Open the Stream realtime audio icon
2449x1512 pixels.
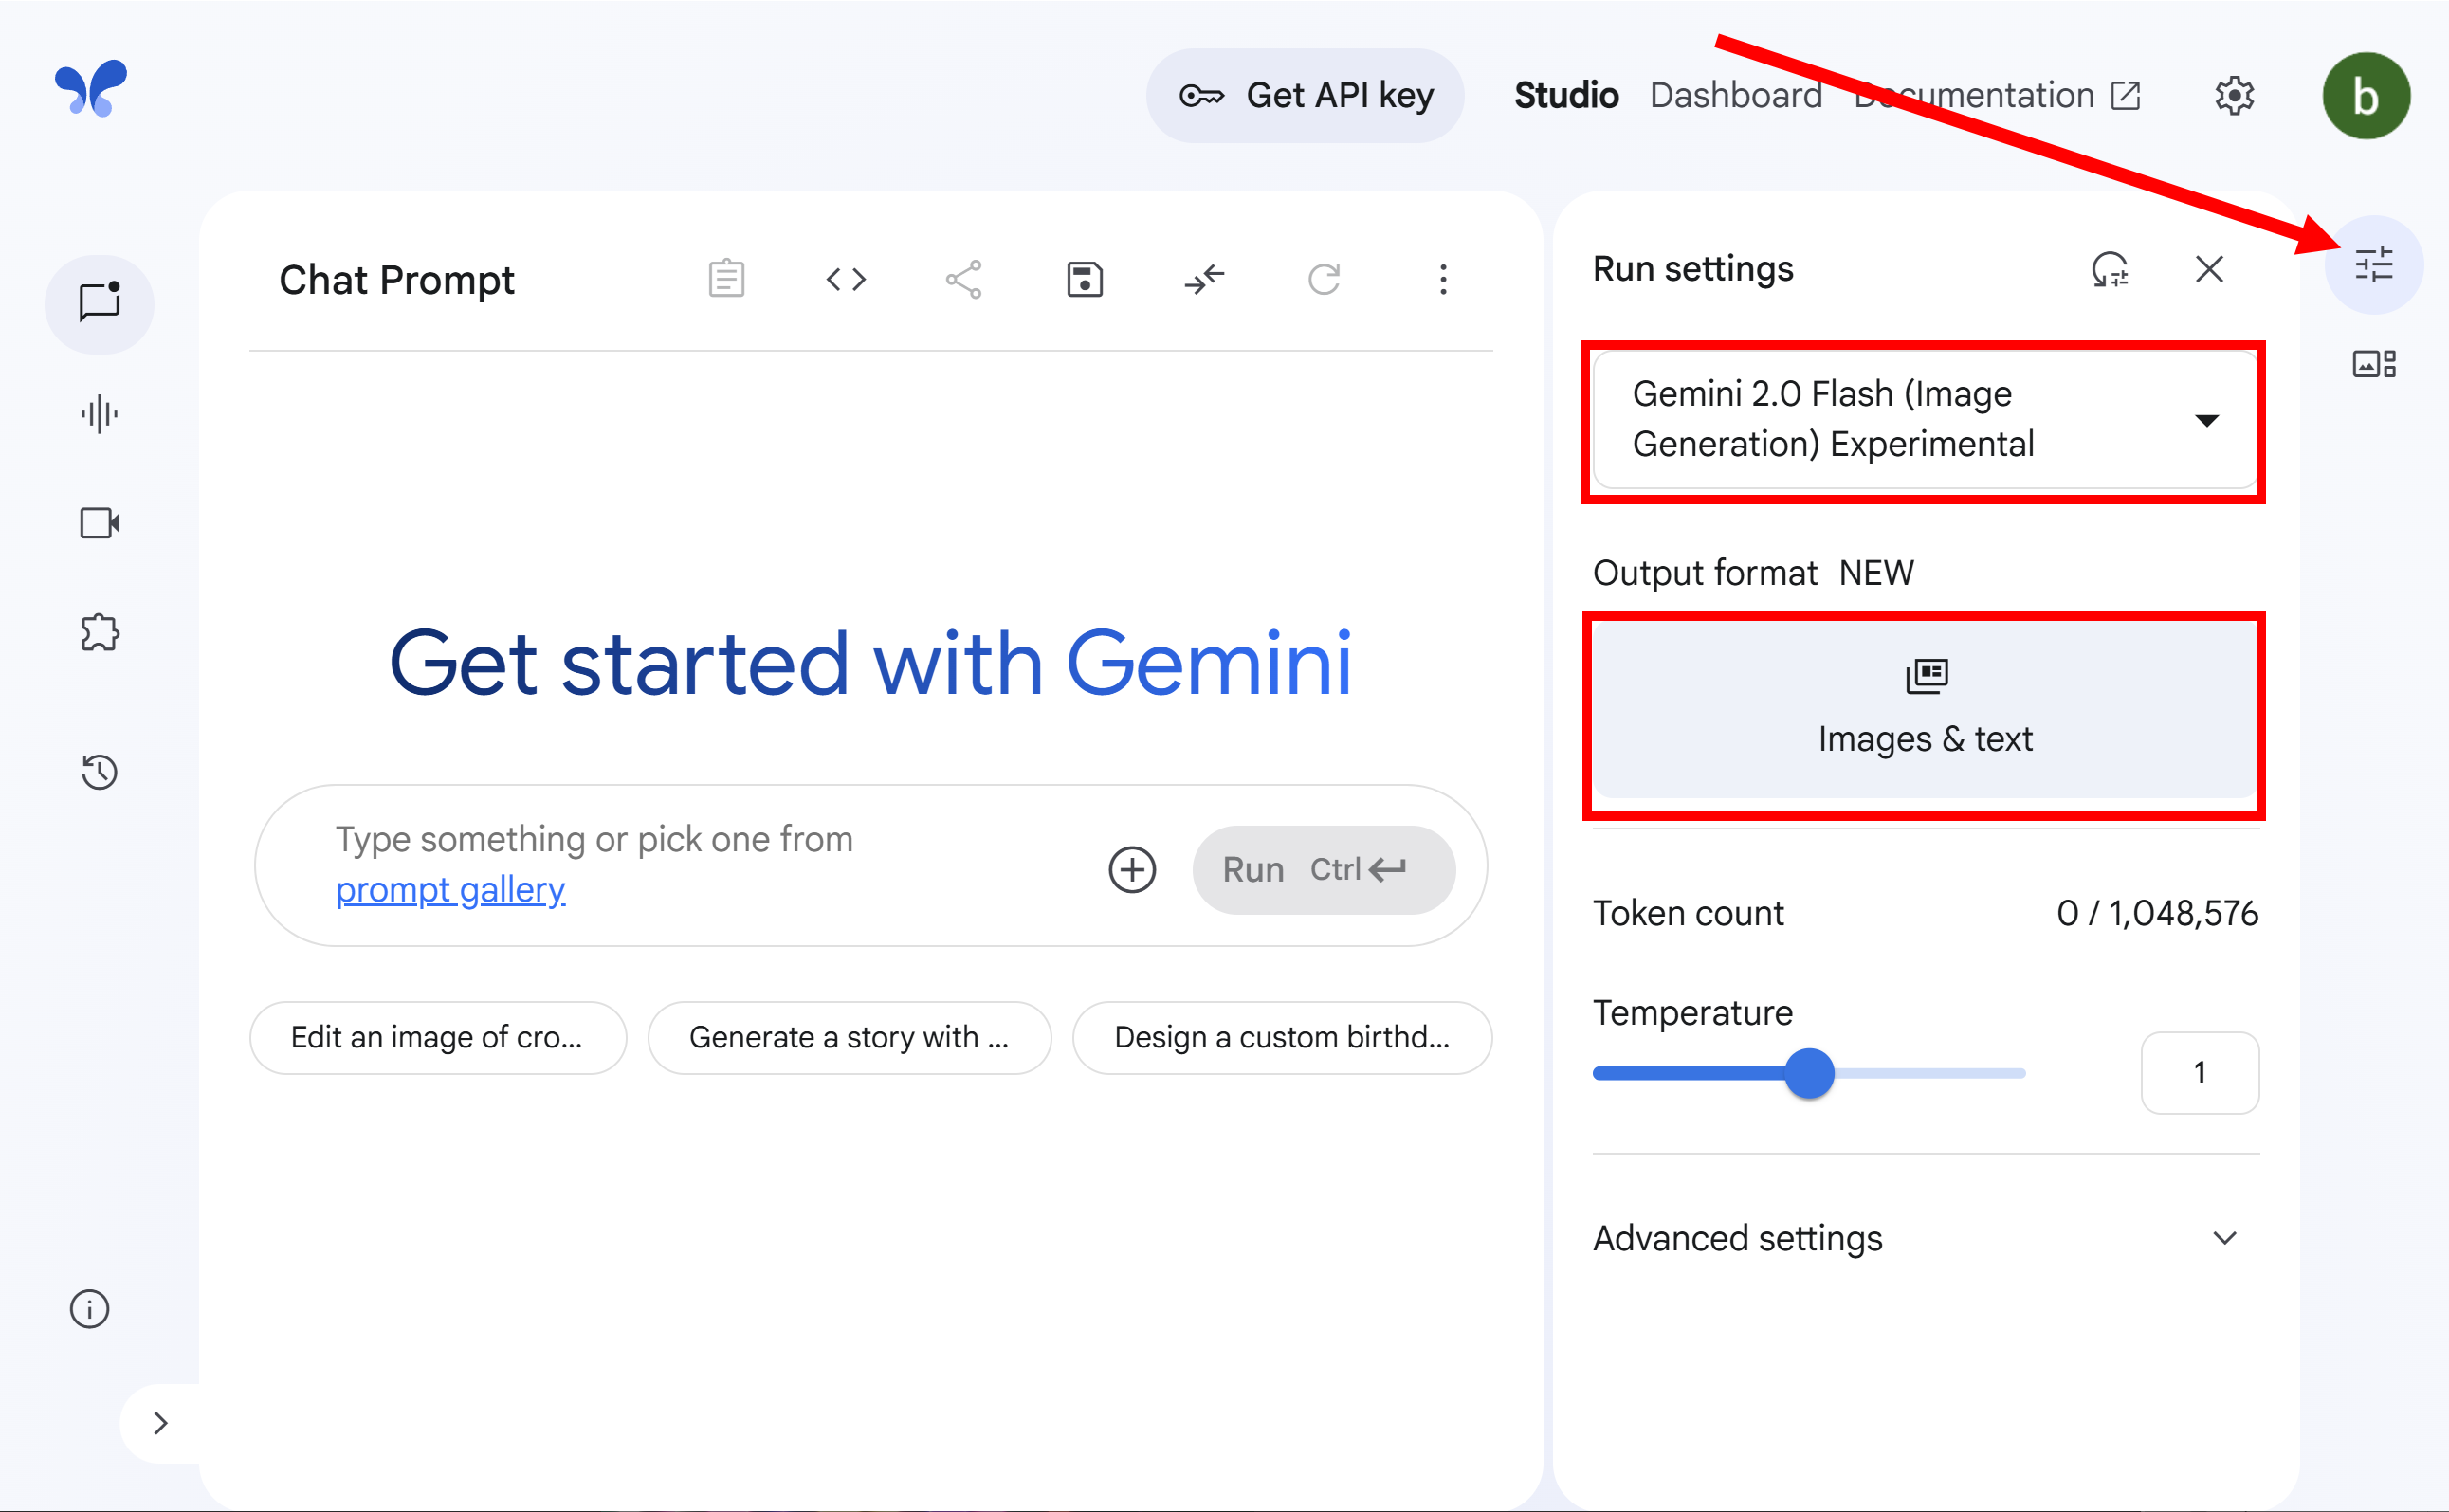click(99, 413)
